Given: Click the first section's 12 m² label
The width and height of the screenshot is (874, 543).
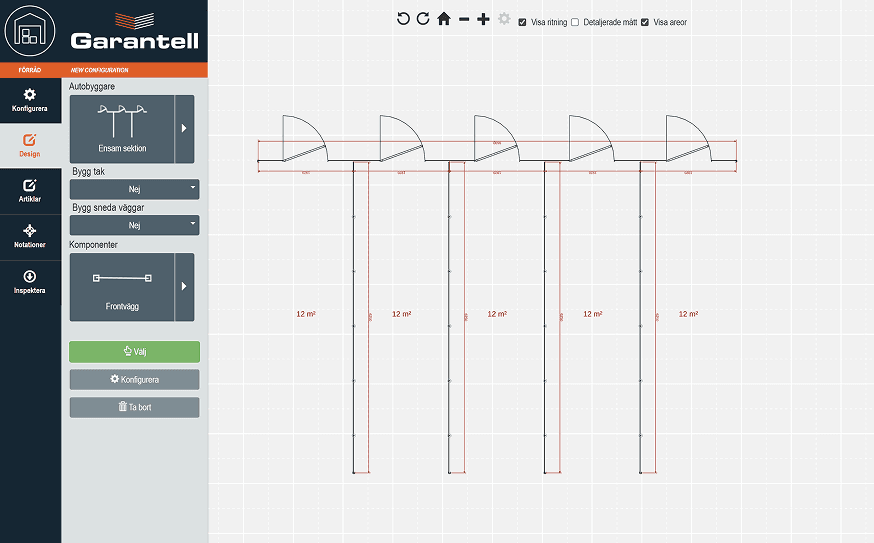Looking at the screenshot, I should click(306, 314).
